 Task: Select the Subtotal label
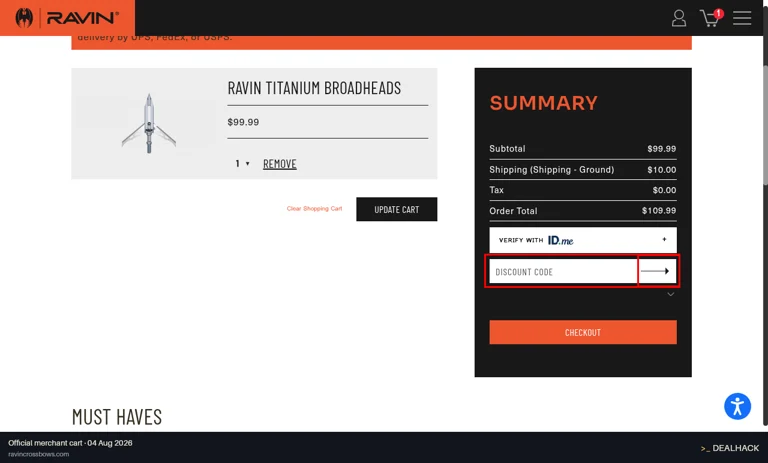click(x=507, y=148)
